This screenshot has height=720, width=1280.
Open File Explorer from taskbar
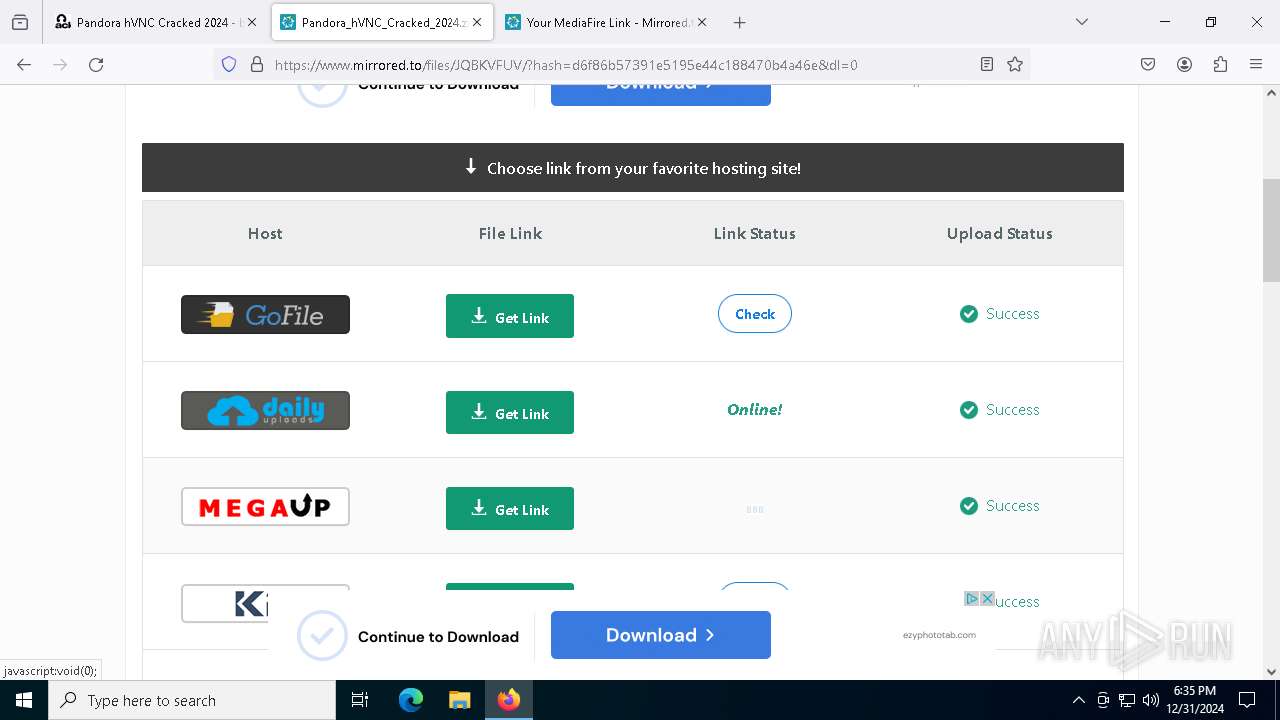tap(459, 700)
